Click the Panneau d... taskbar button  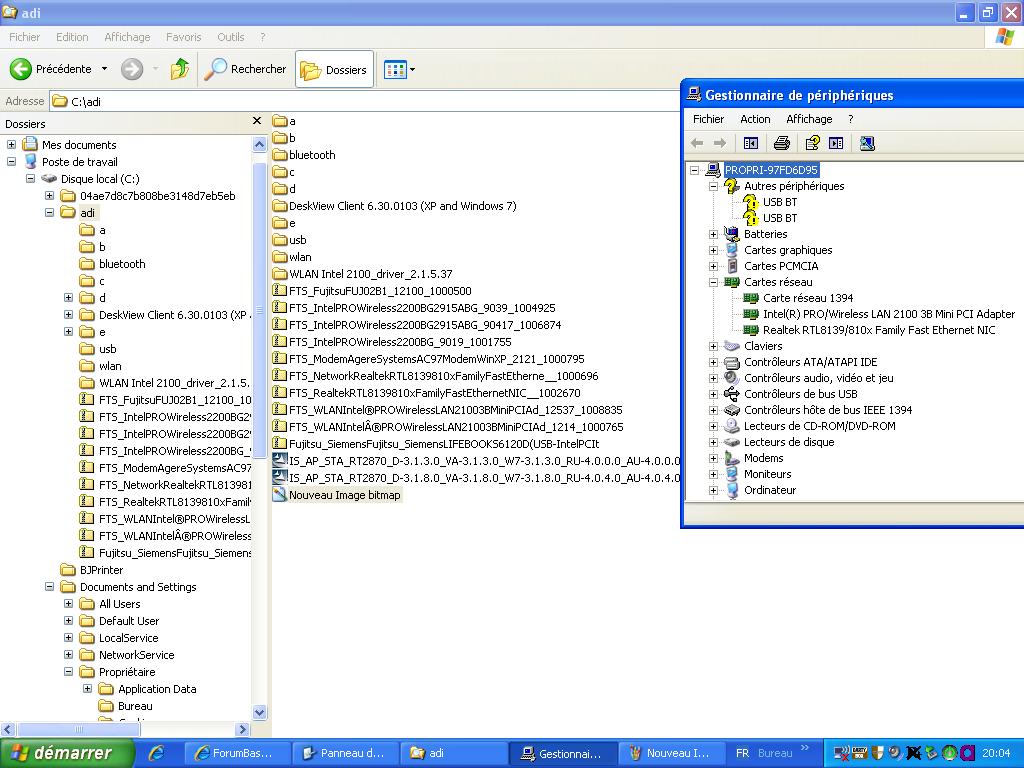(x=343, y=753)
